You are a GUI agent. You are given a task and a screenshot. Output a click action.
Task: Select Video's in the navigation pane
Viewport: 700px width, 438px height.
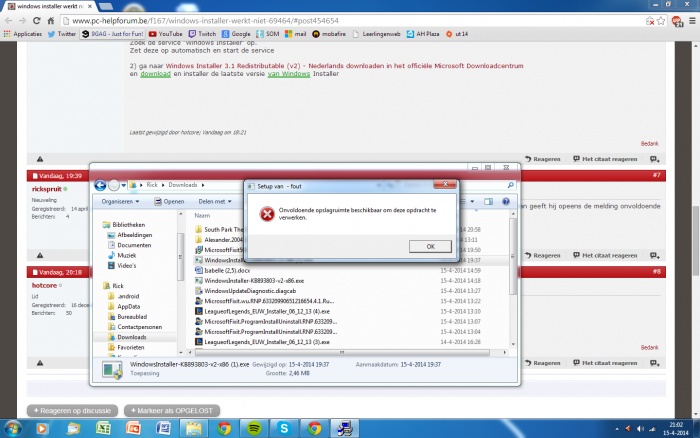point(122,266)
